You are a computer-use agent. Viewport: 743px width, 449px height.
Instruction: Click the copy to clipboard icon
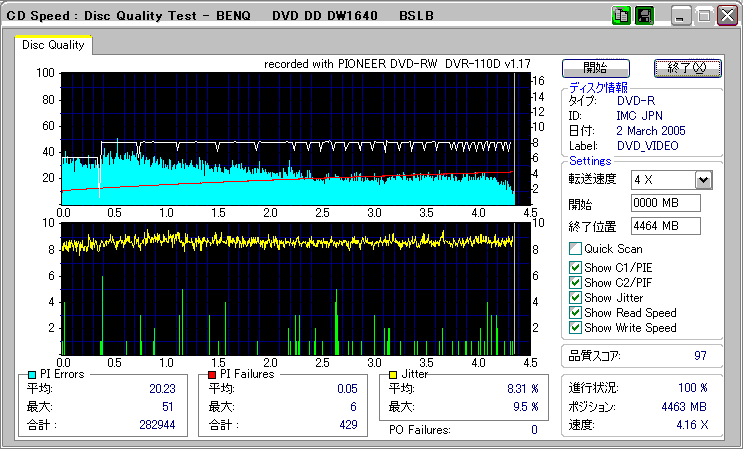621,16
